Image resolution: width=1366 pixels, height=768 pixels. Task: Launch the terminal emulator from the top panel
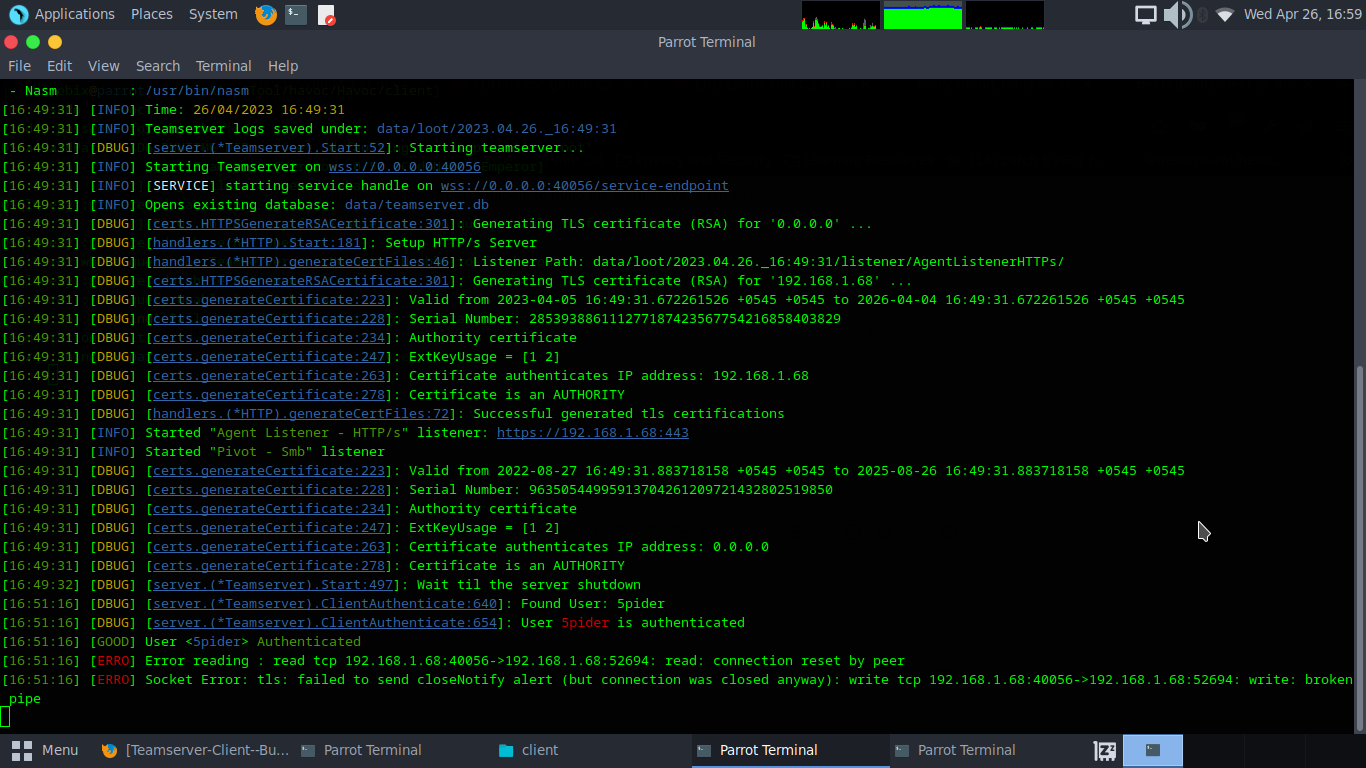pos(295,14)
